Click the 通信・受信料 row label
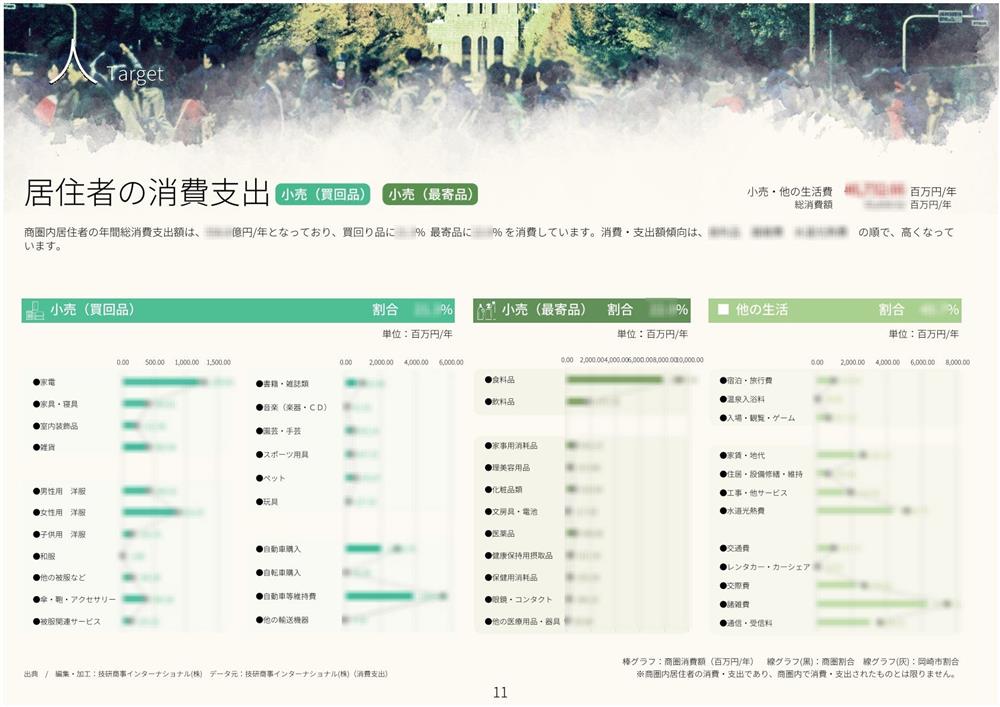 pos(746,623)
